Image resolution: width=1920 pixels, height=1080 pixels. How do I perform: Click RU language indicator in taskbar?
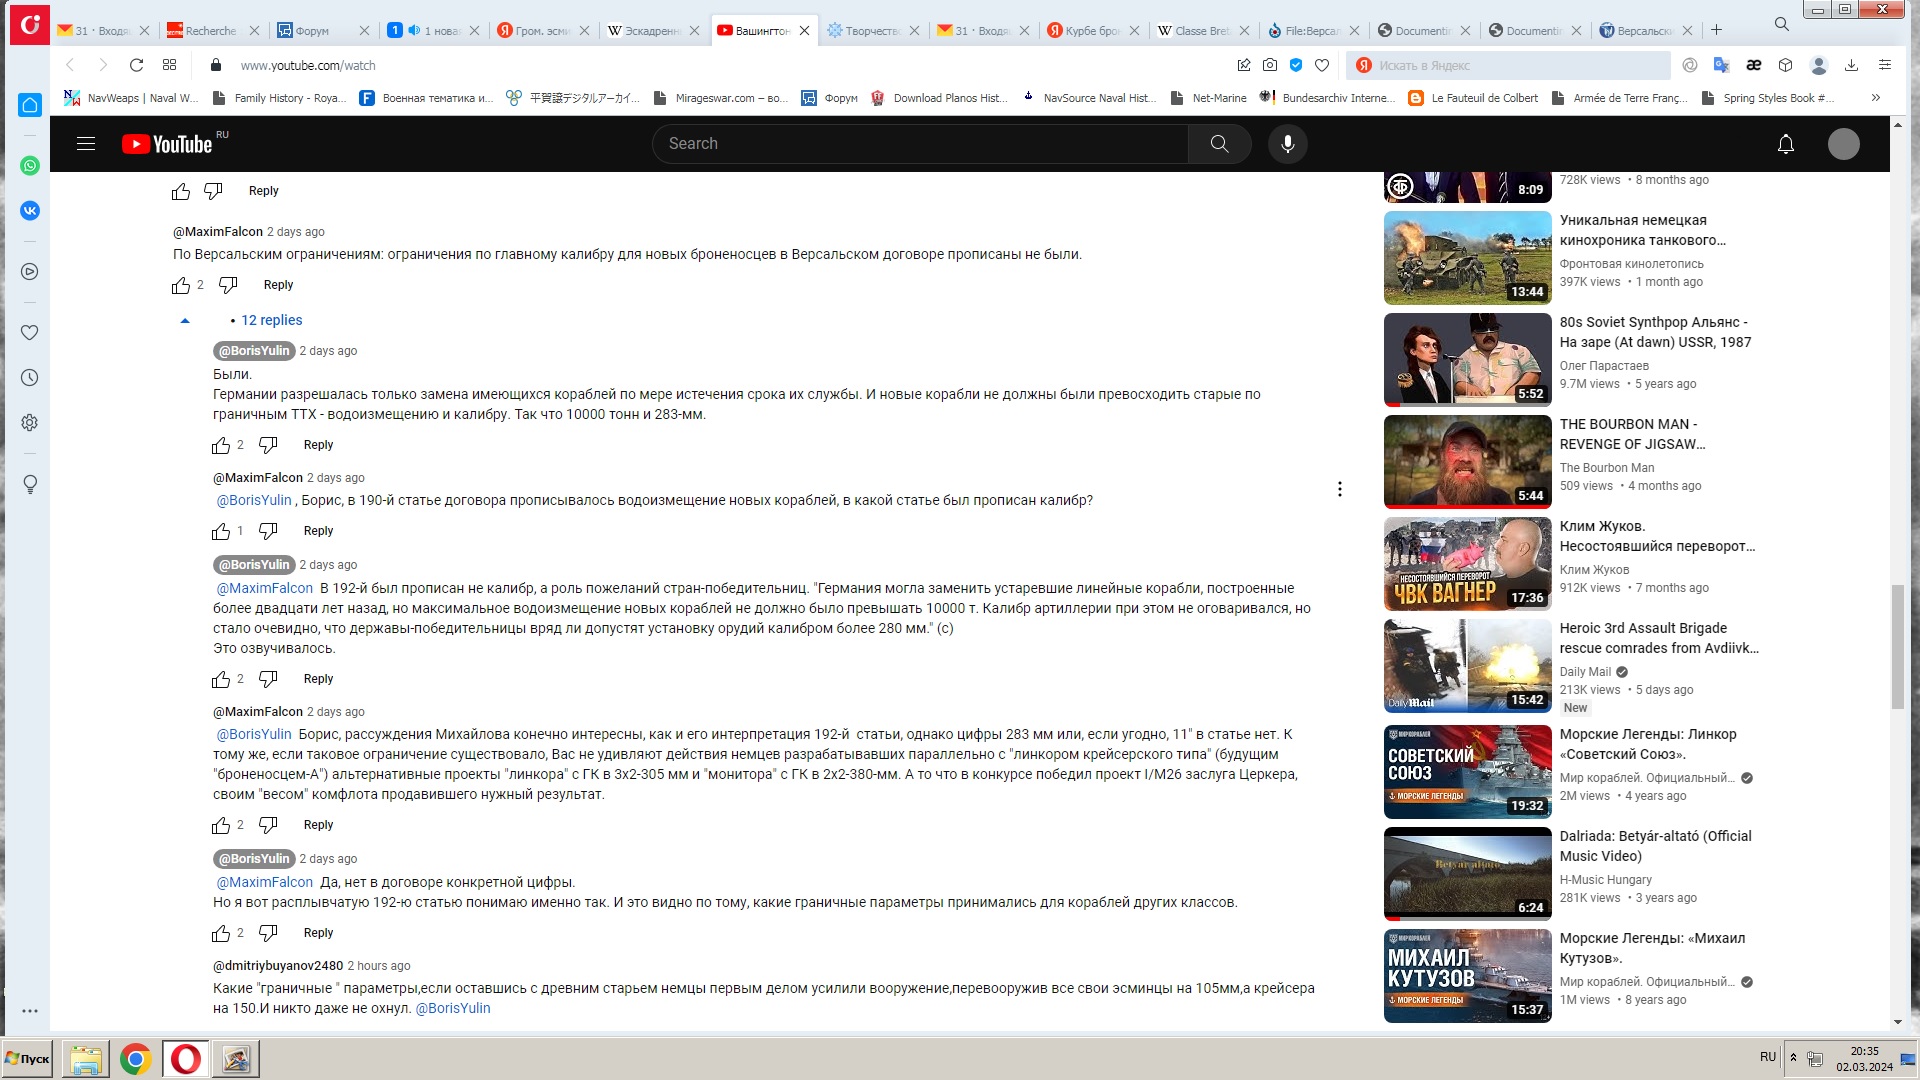click(1768, 1057)
